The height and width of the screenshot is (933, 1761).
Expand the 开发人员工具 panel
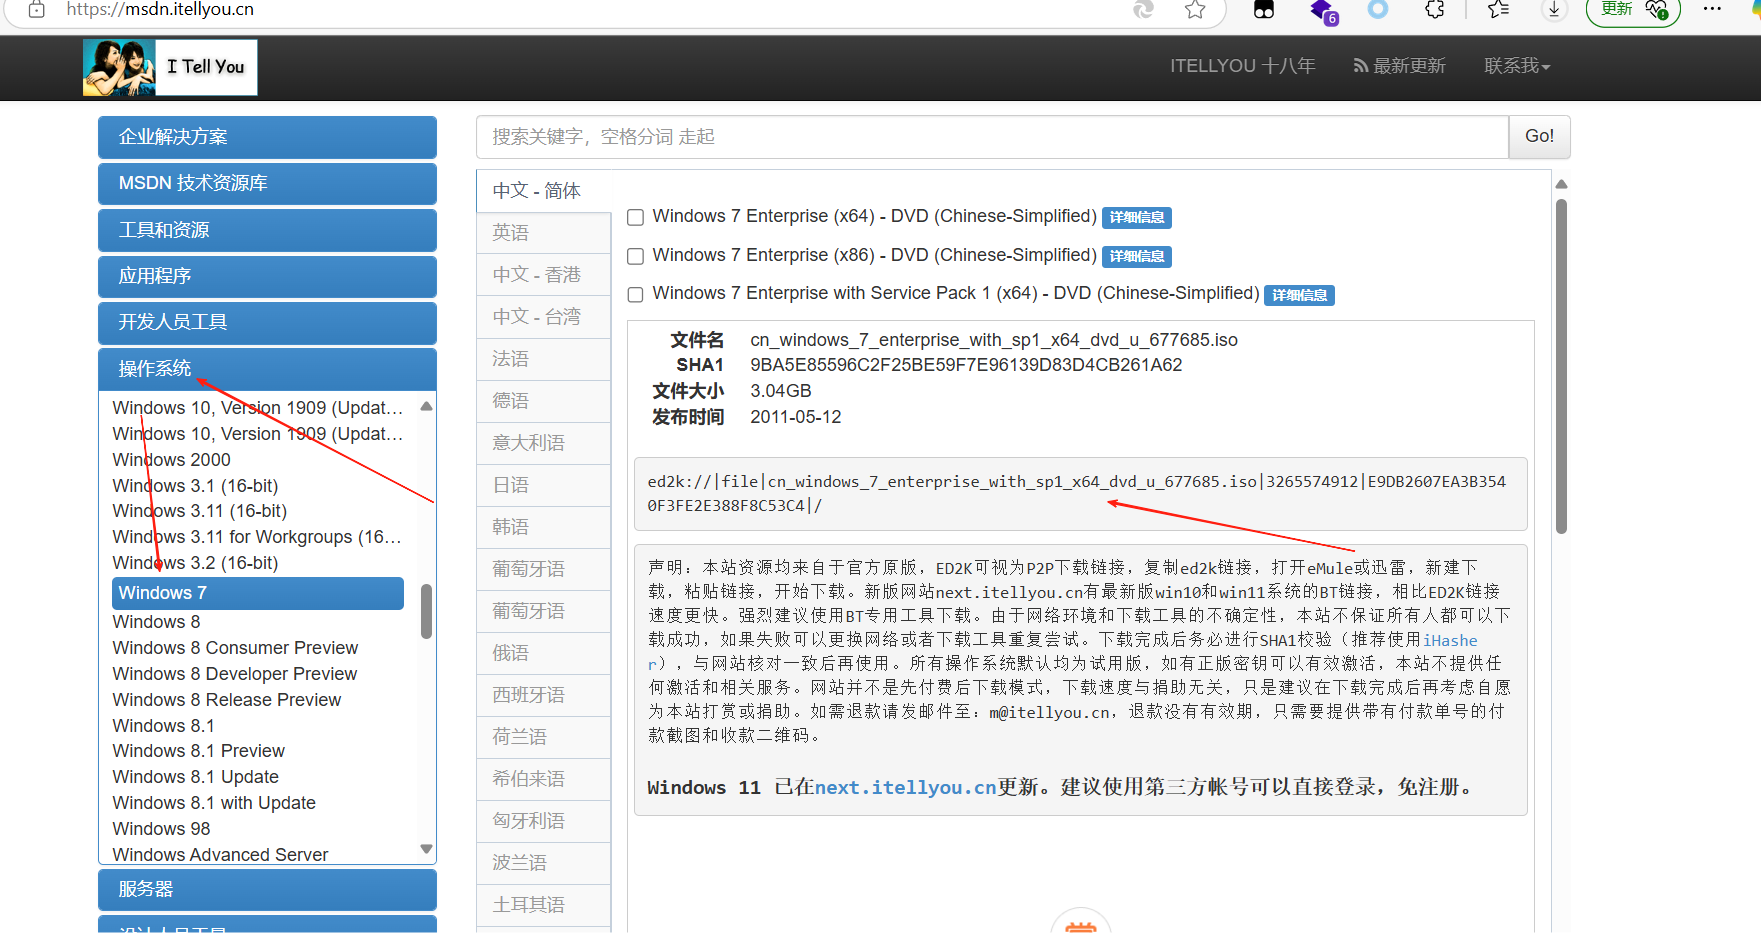267,322
